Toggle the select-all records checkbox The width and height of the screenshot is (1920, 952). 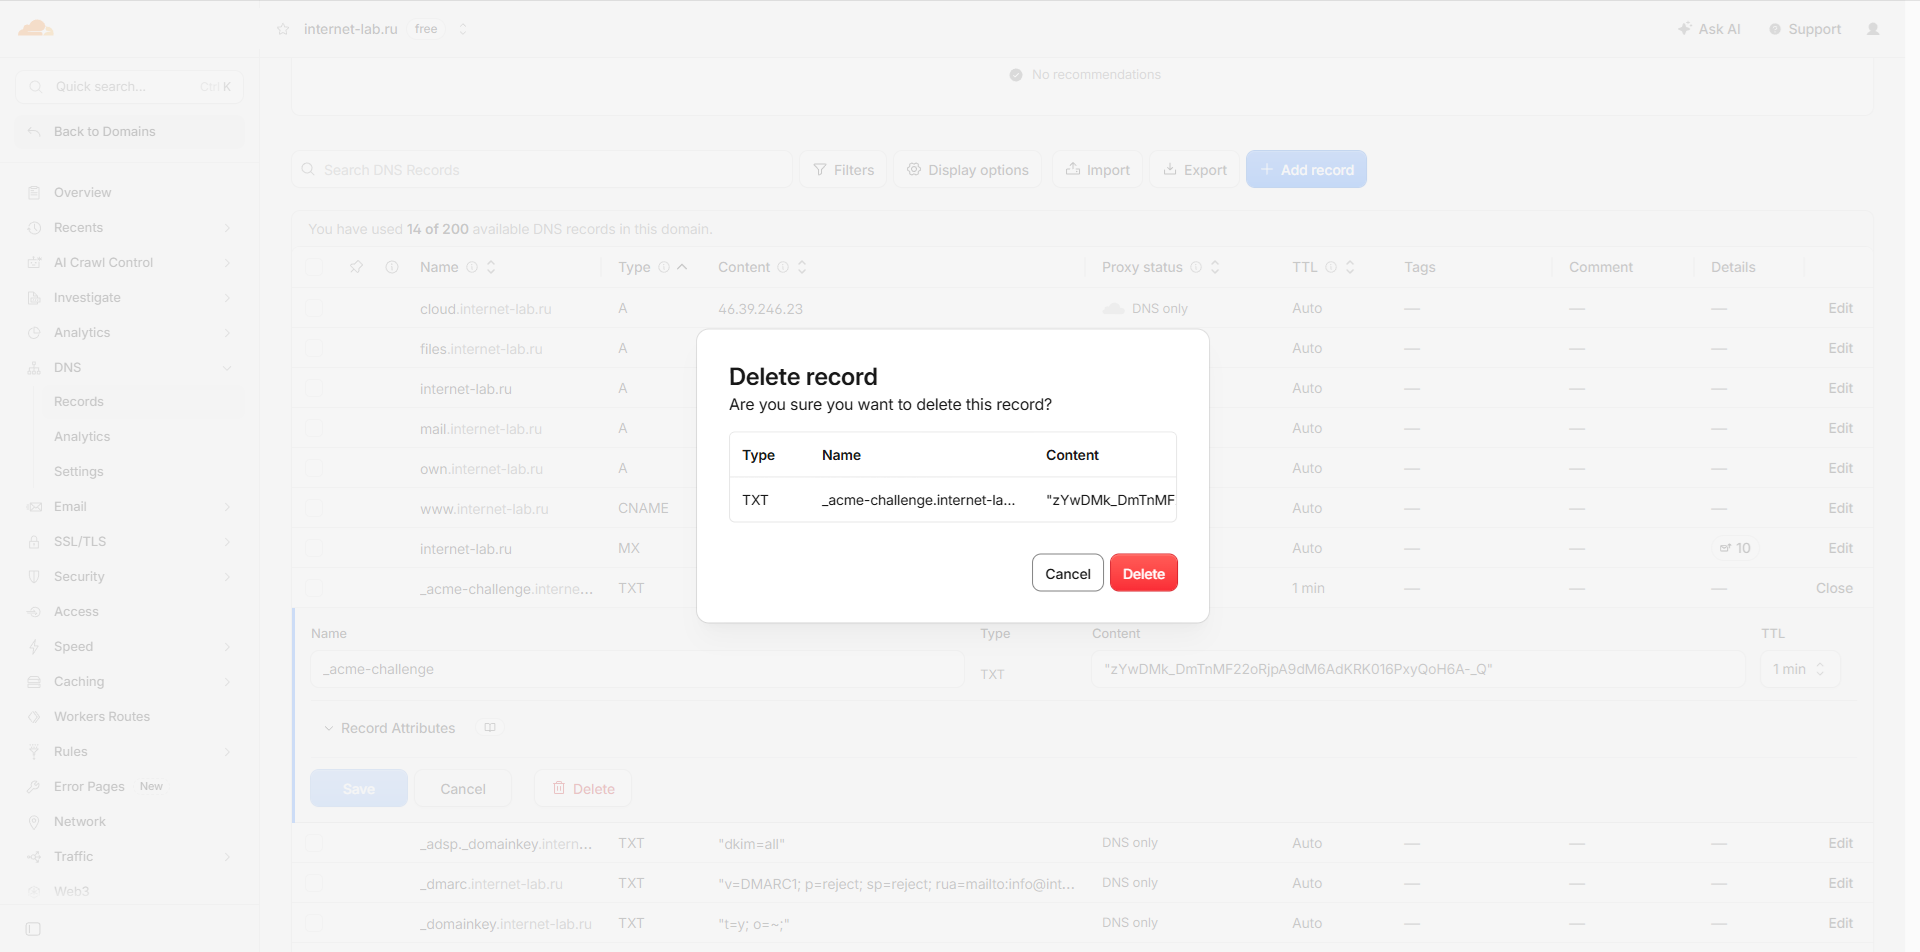coord(315,267)
